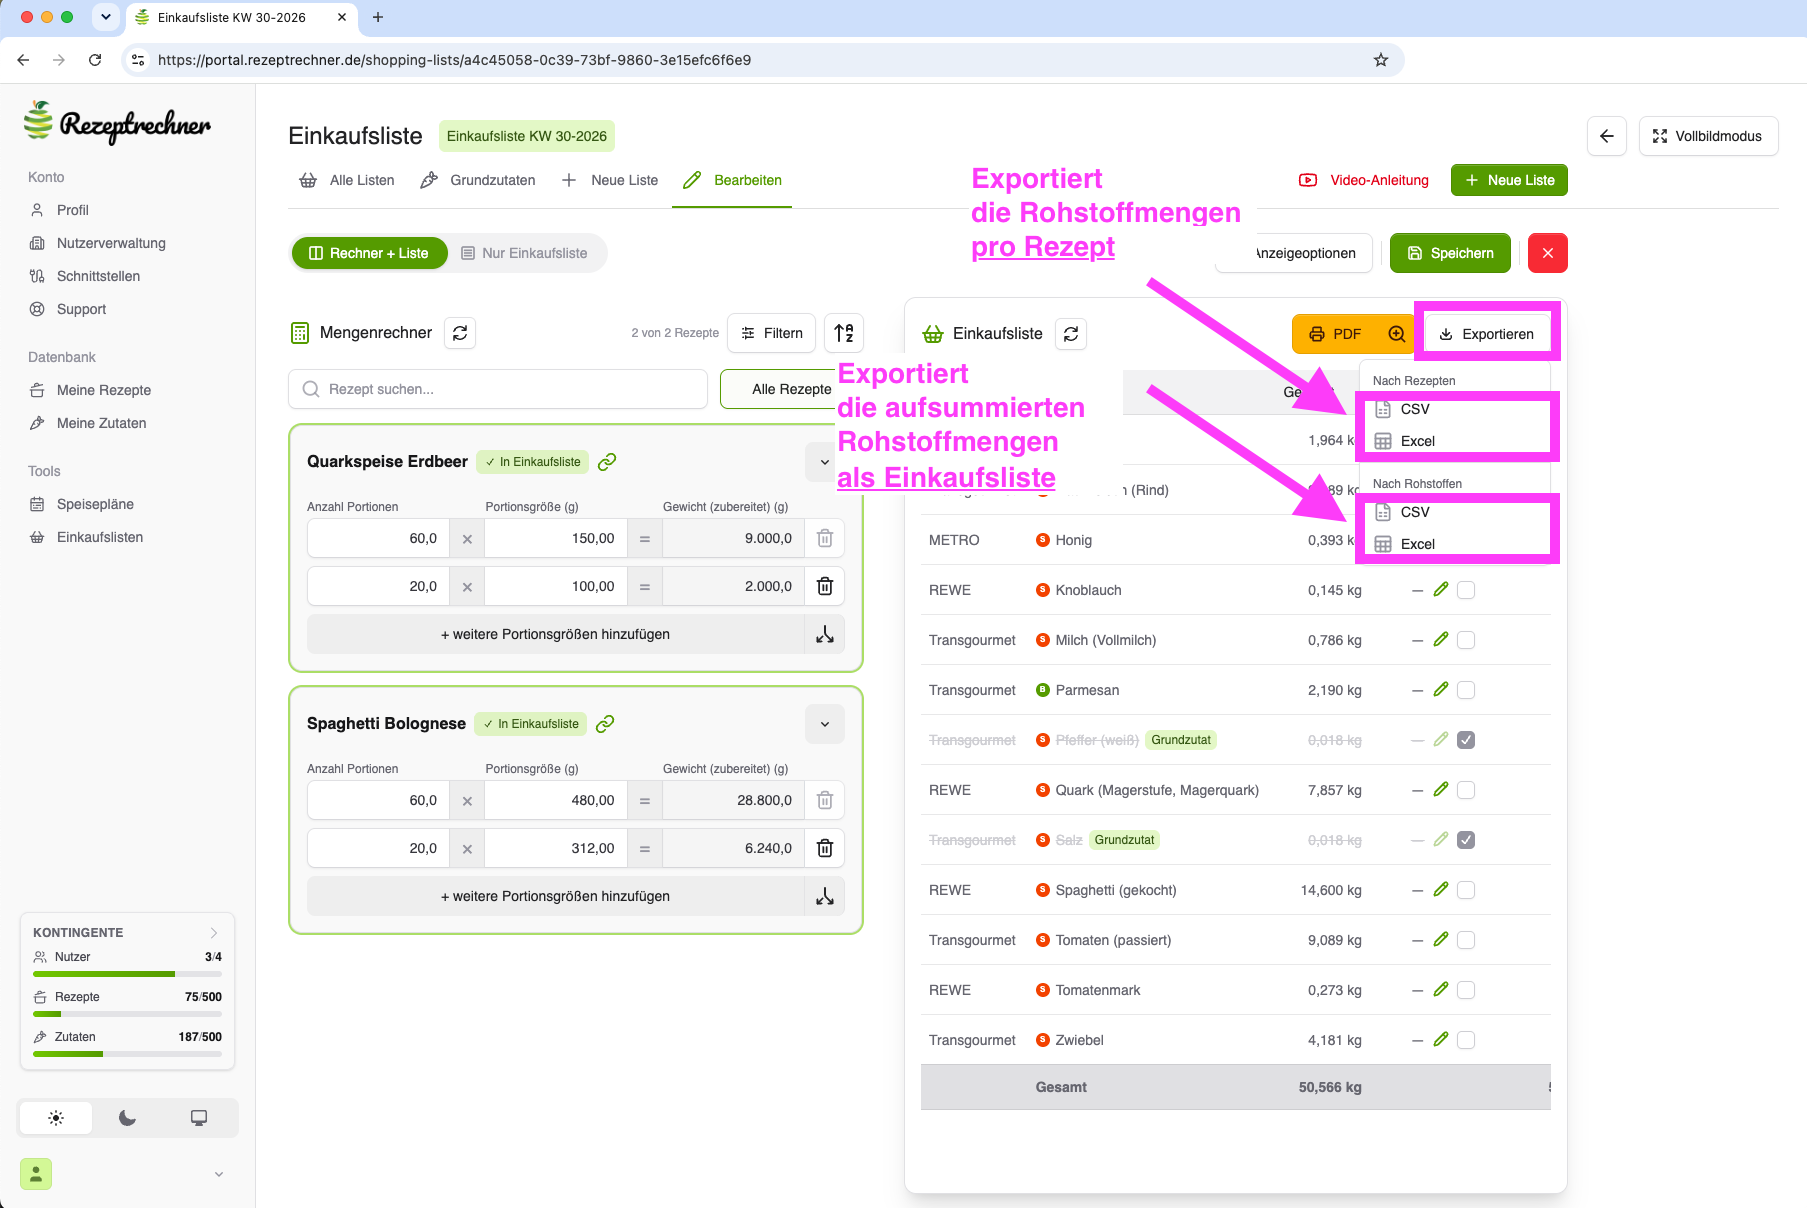Viewport: 1807px width, 1208px height.
Task: Switch to dark mode moon icon
Action: (x=127, y=1118)
